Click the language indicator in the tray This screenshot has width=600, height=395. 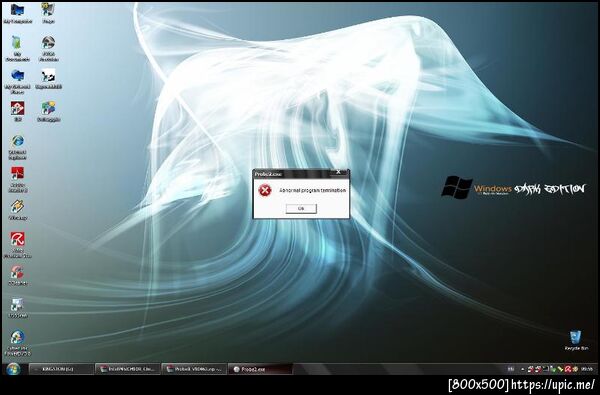click(511, 369)
